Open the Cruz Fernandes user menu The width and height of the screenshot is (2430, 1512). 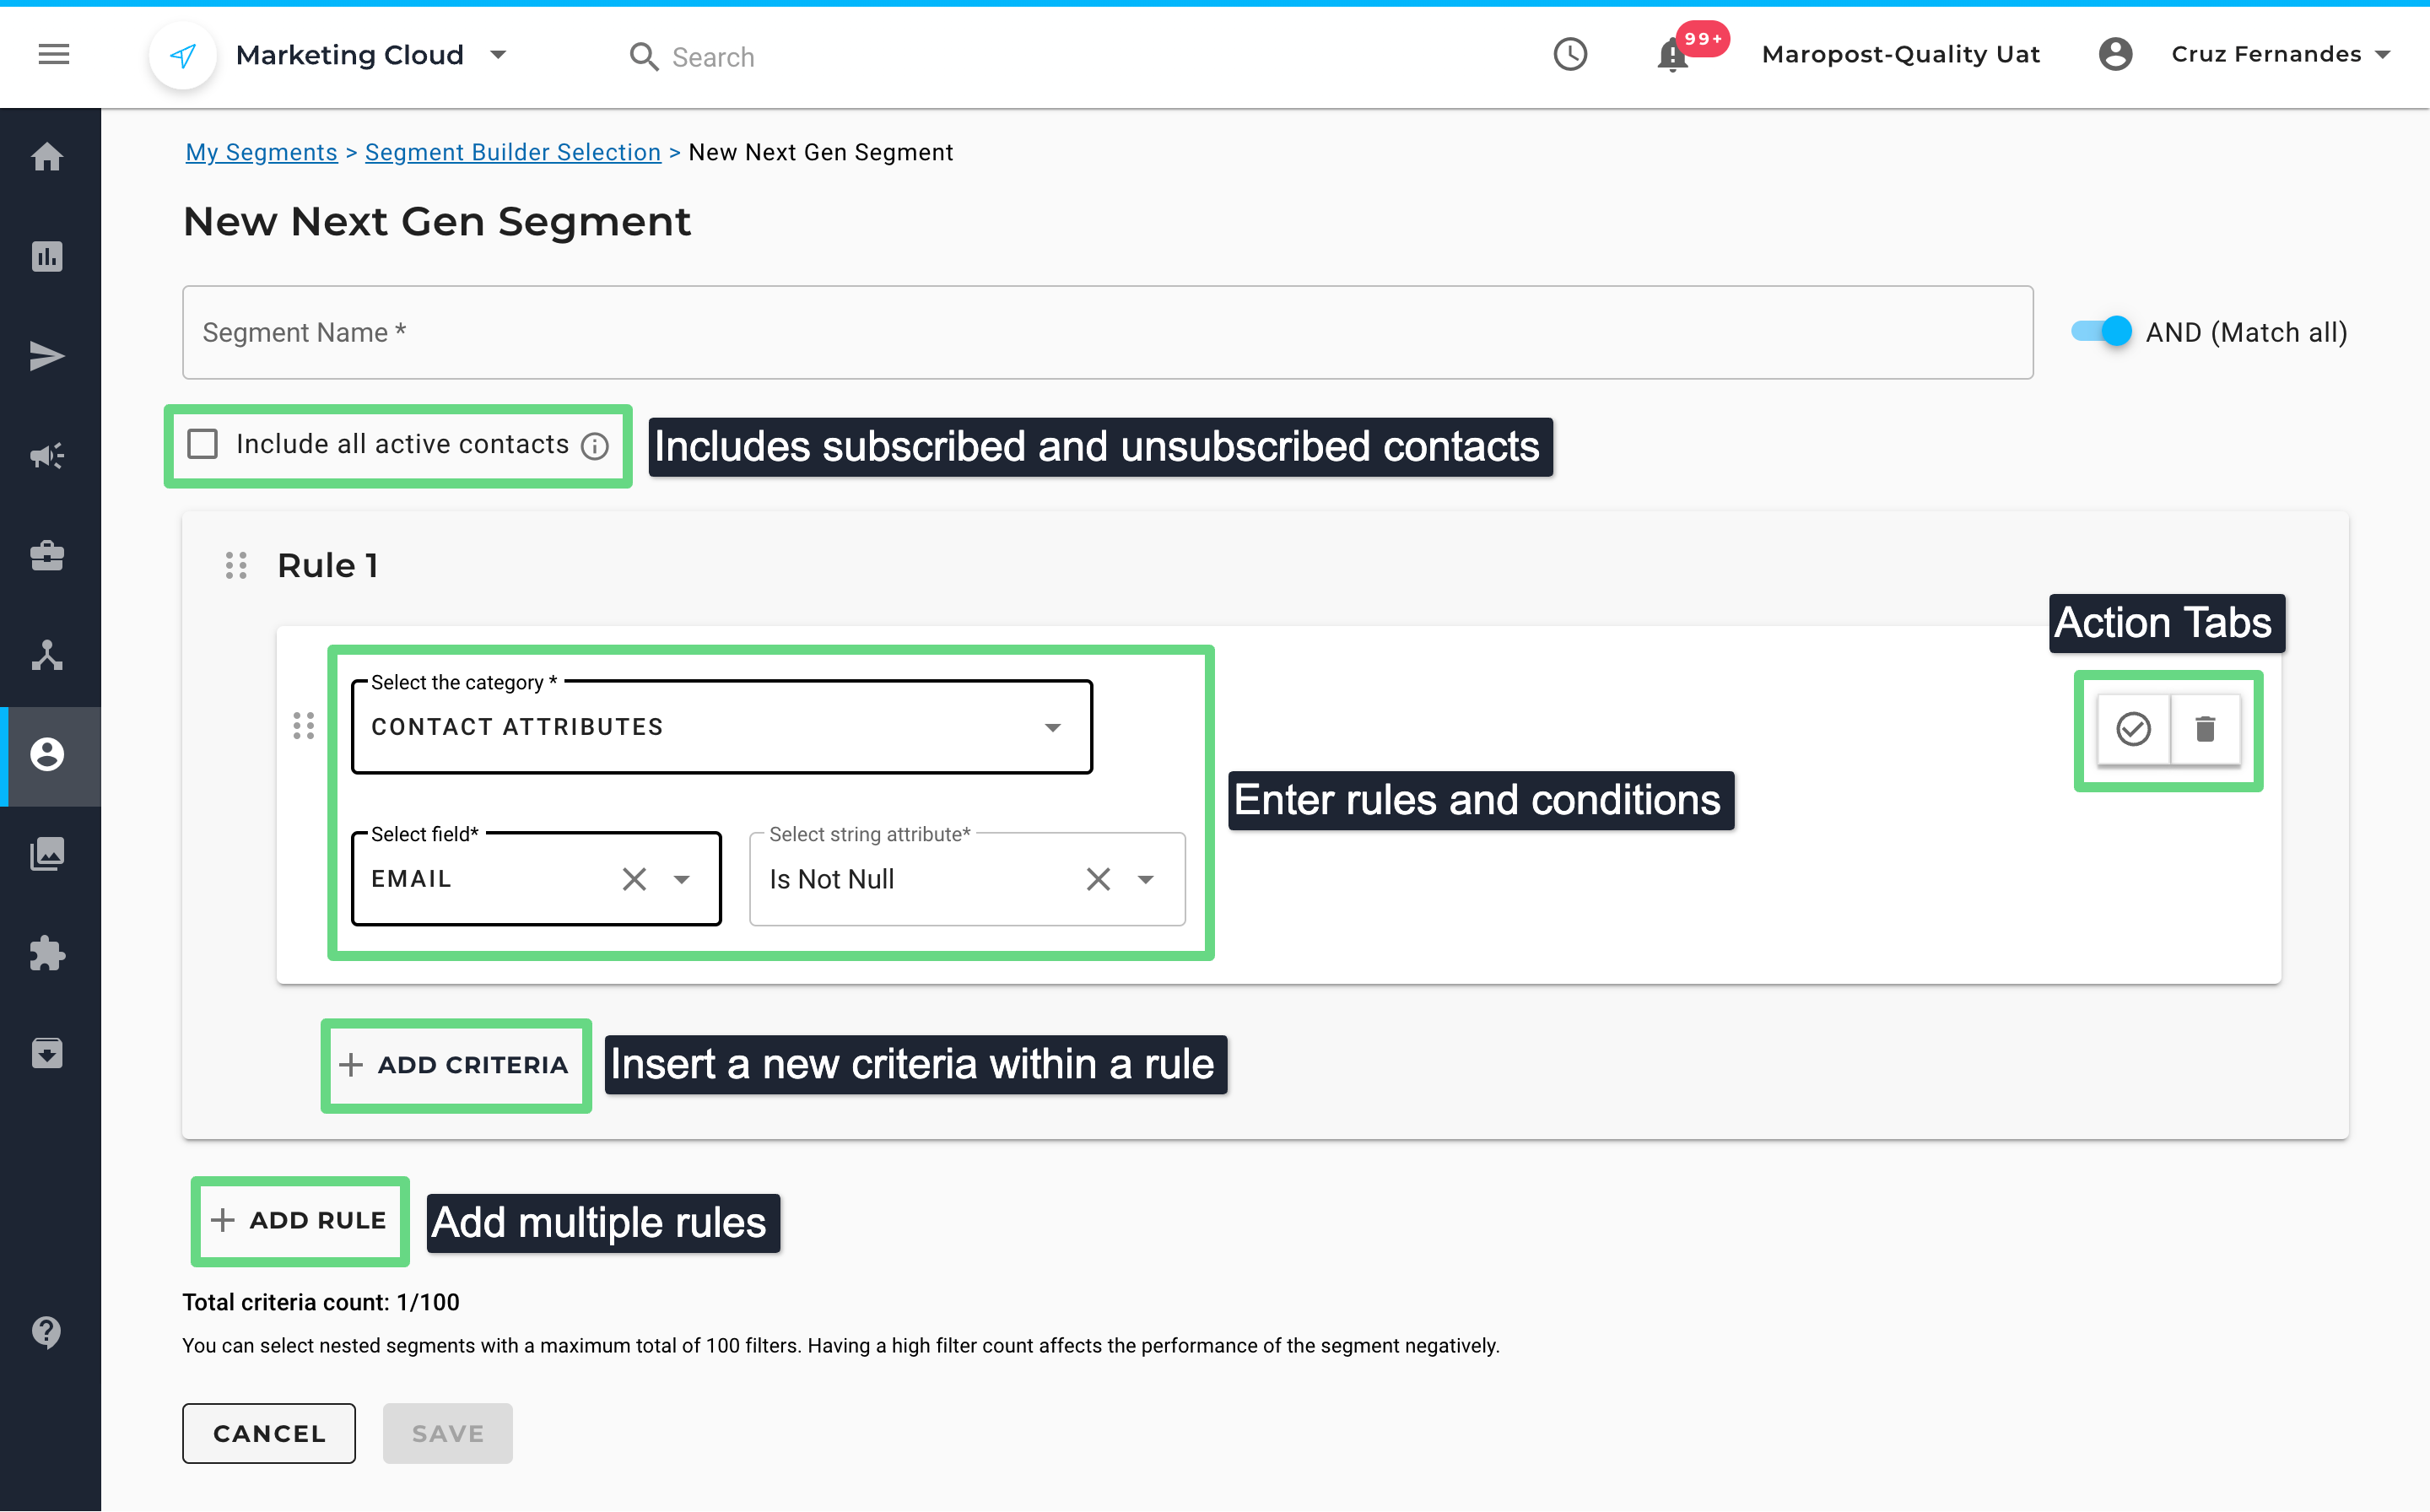tap(2280, 54)
